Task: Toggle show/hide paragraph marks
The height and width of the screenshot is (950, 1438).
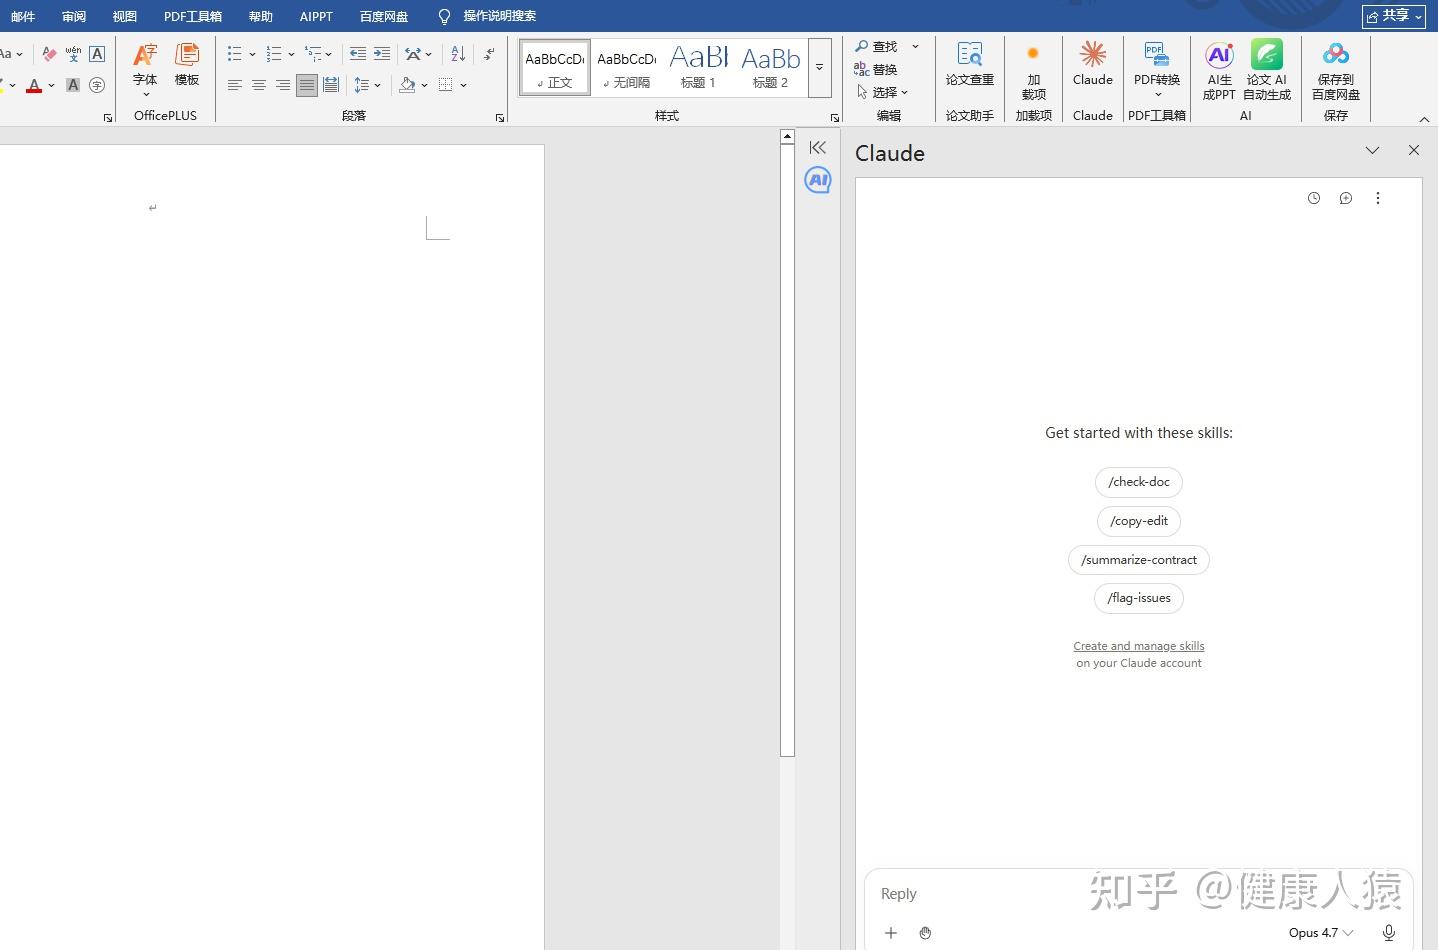Action: [x=488, y=54]
